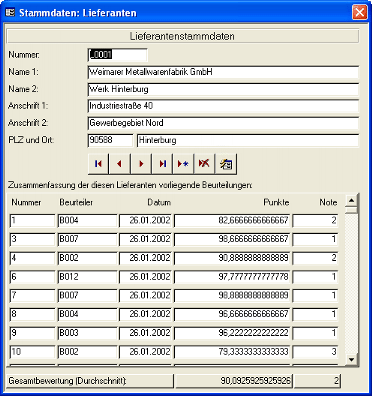Click Beurteiler B012 cell
The width and height of the screenshot is (372, 396).
[87, 277]
